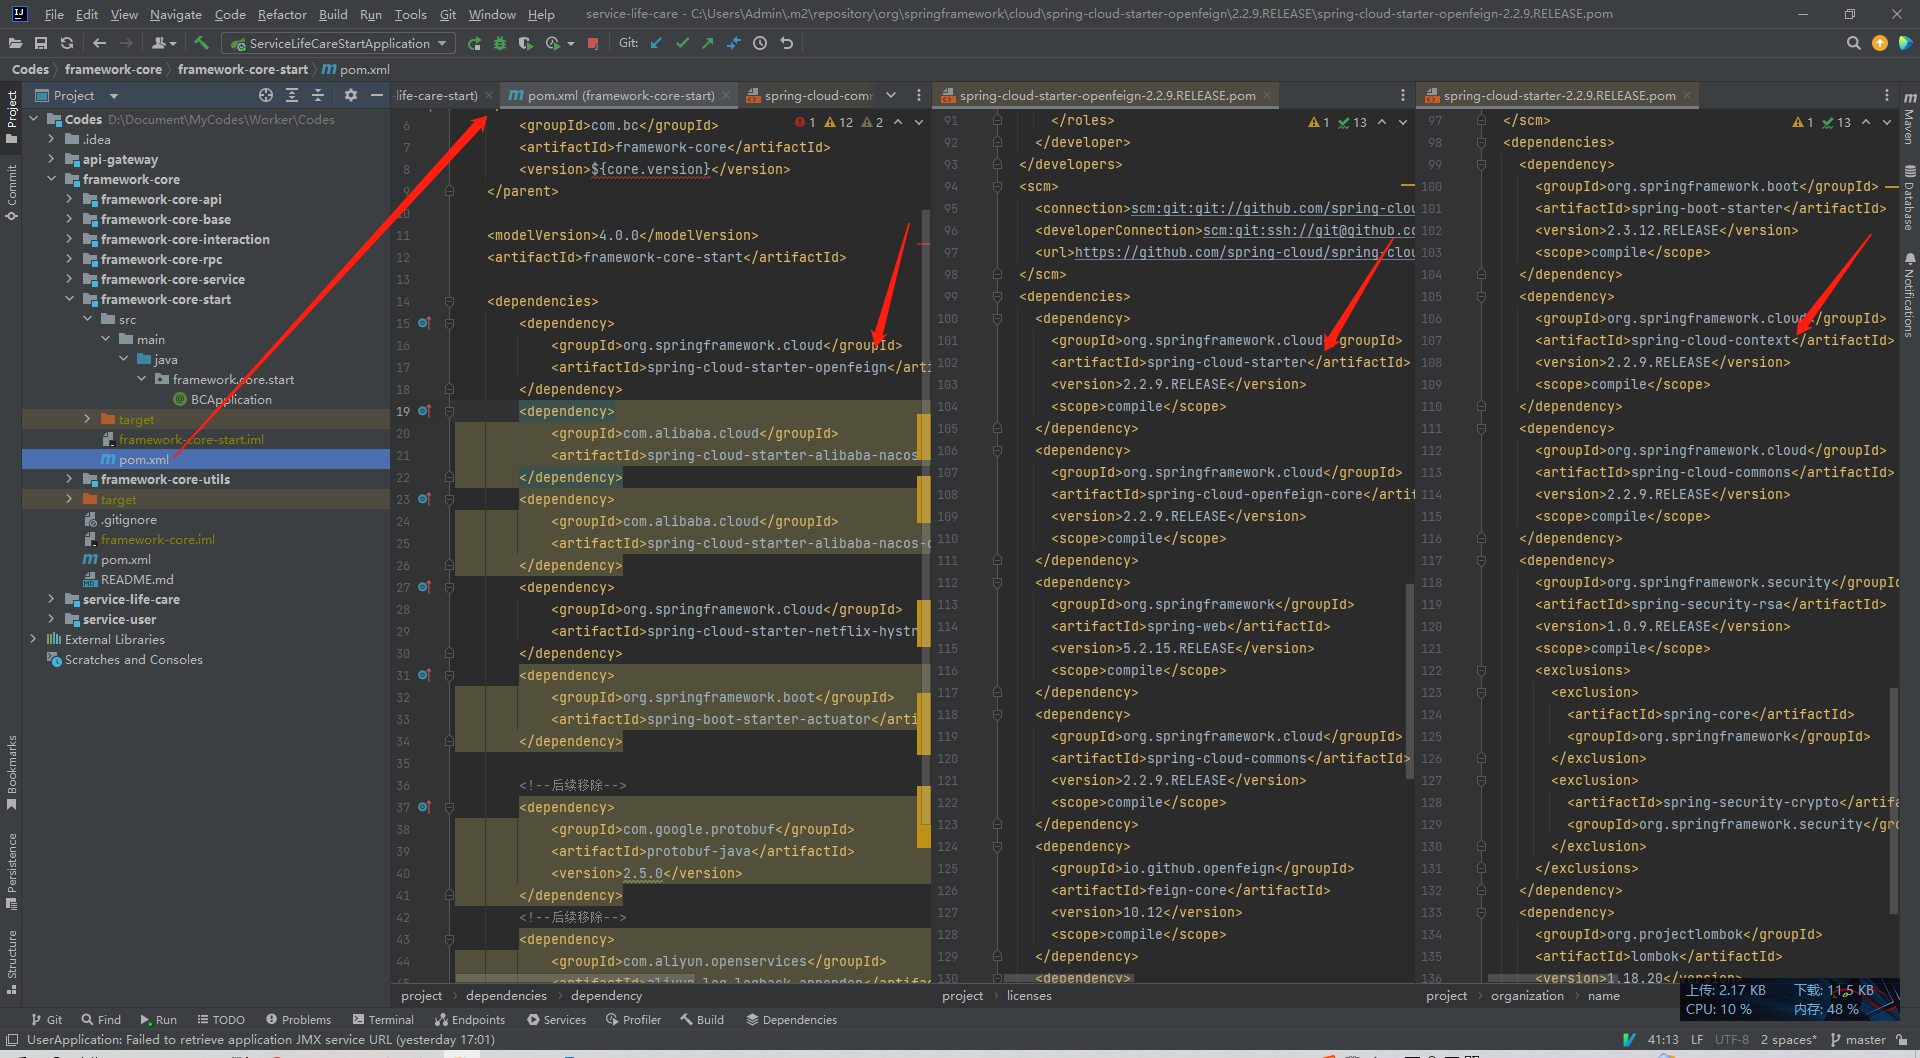Open tab list with three-dots in left editor

(919, 95)
